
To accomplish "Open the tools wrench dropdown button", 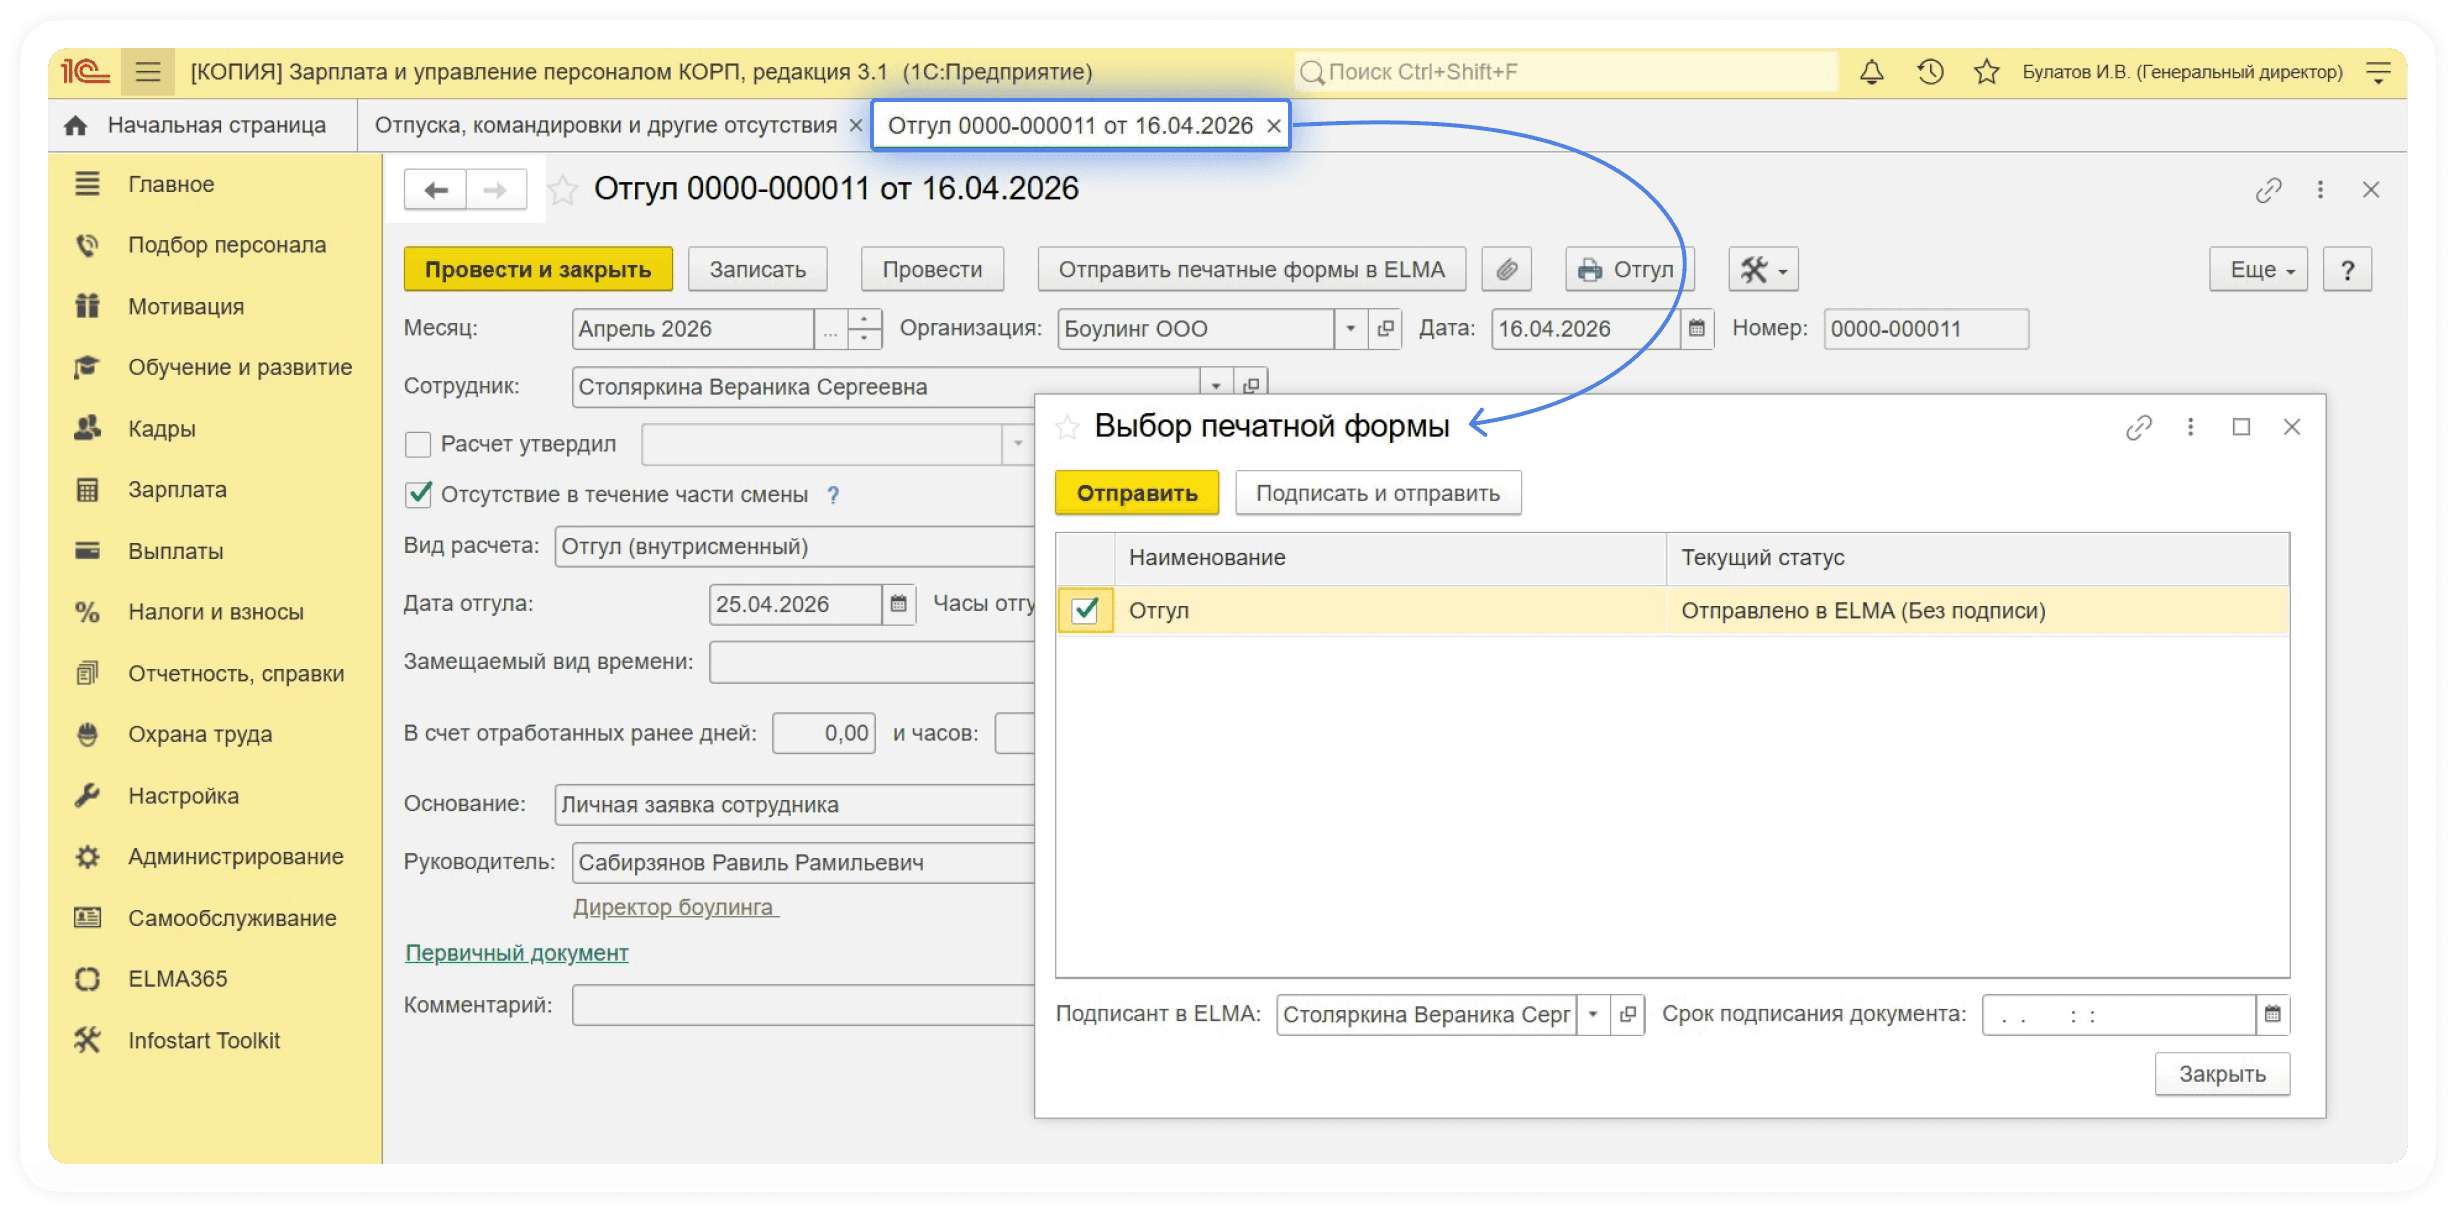I will [1764, 270].
